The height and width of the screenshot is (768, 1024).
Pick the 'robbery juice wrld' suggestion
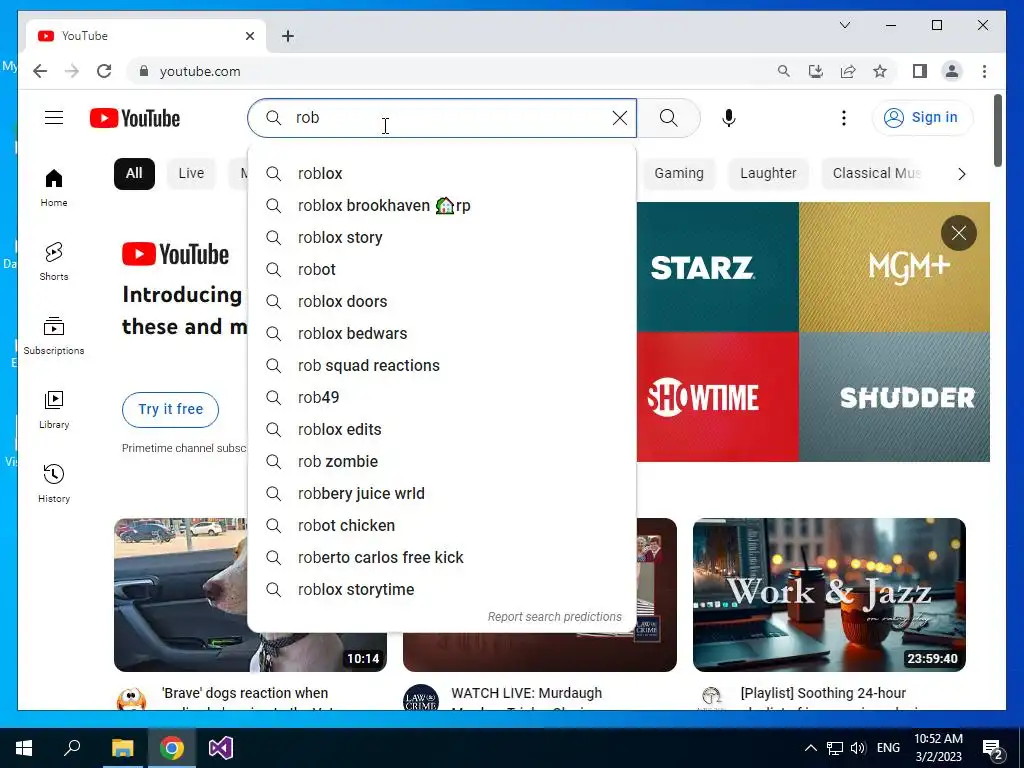click(442, 494)
